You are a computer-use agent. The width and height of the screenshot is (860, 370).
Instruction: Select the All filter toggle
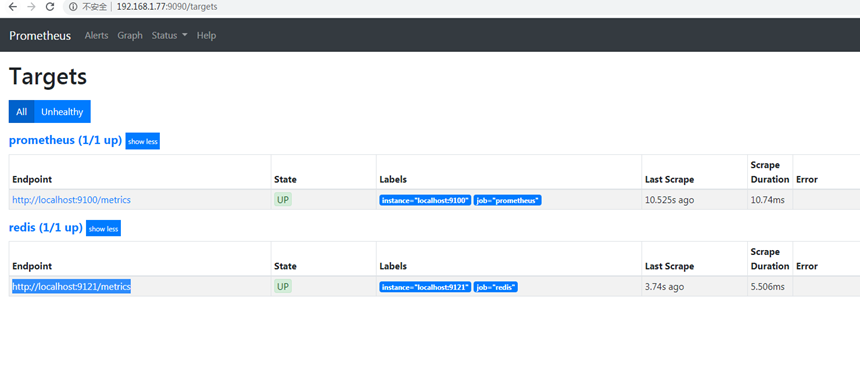click(21, 111)
